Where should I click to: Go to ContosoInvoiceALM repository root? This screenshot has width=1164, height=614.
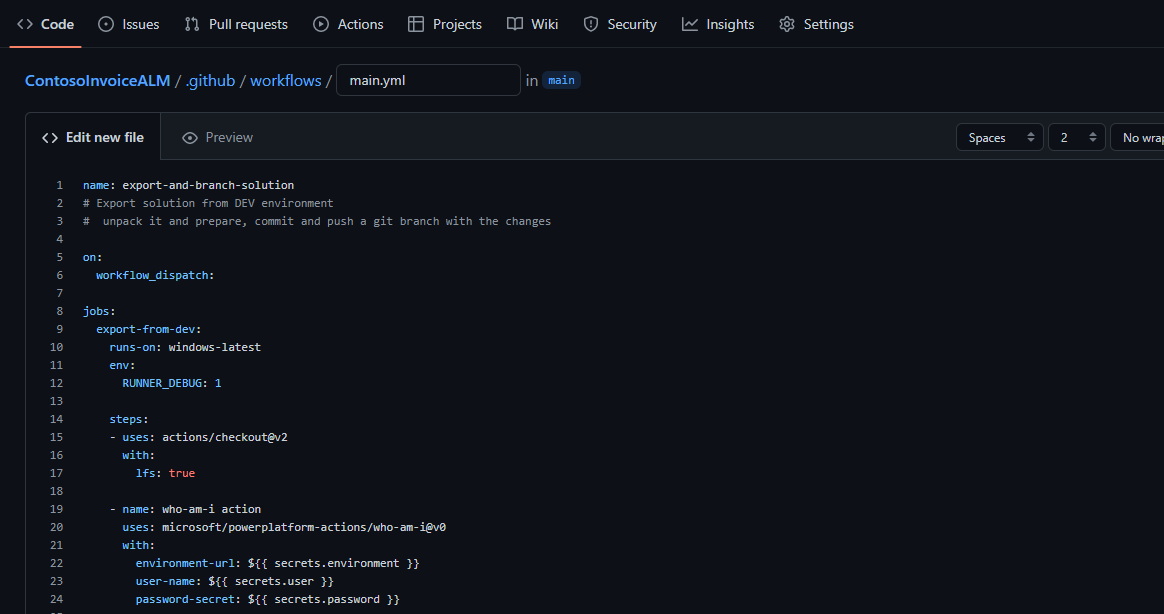click(x=97, y=80)
